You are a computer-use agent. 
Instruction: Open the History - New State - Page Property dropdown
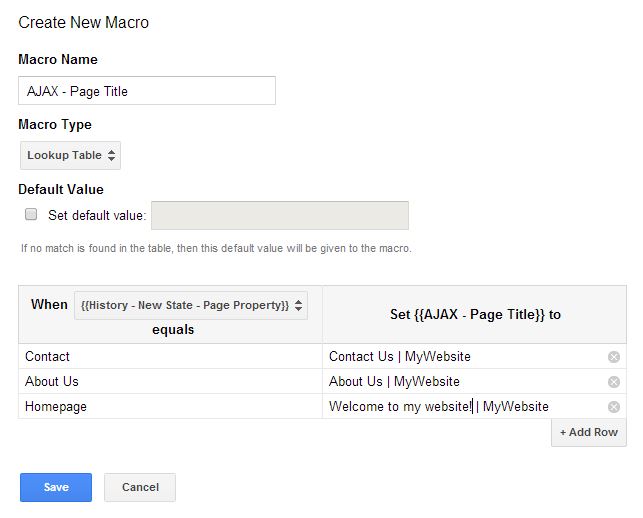(191, 305)
